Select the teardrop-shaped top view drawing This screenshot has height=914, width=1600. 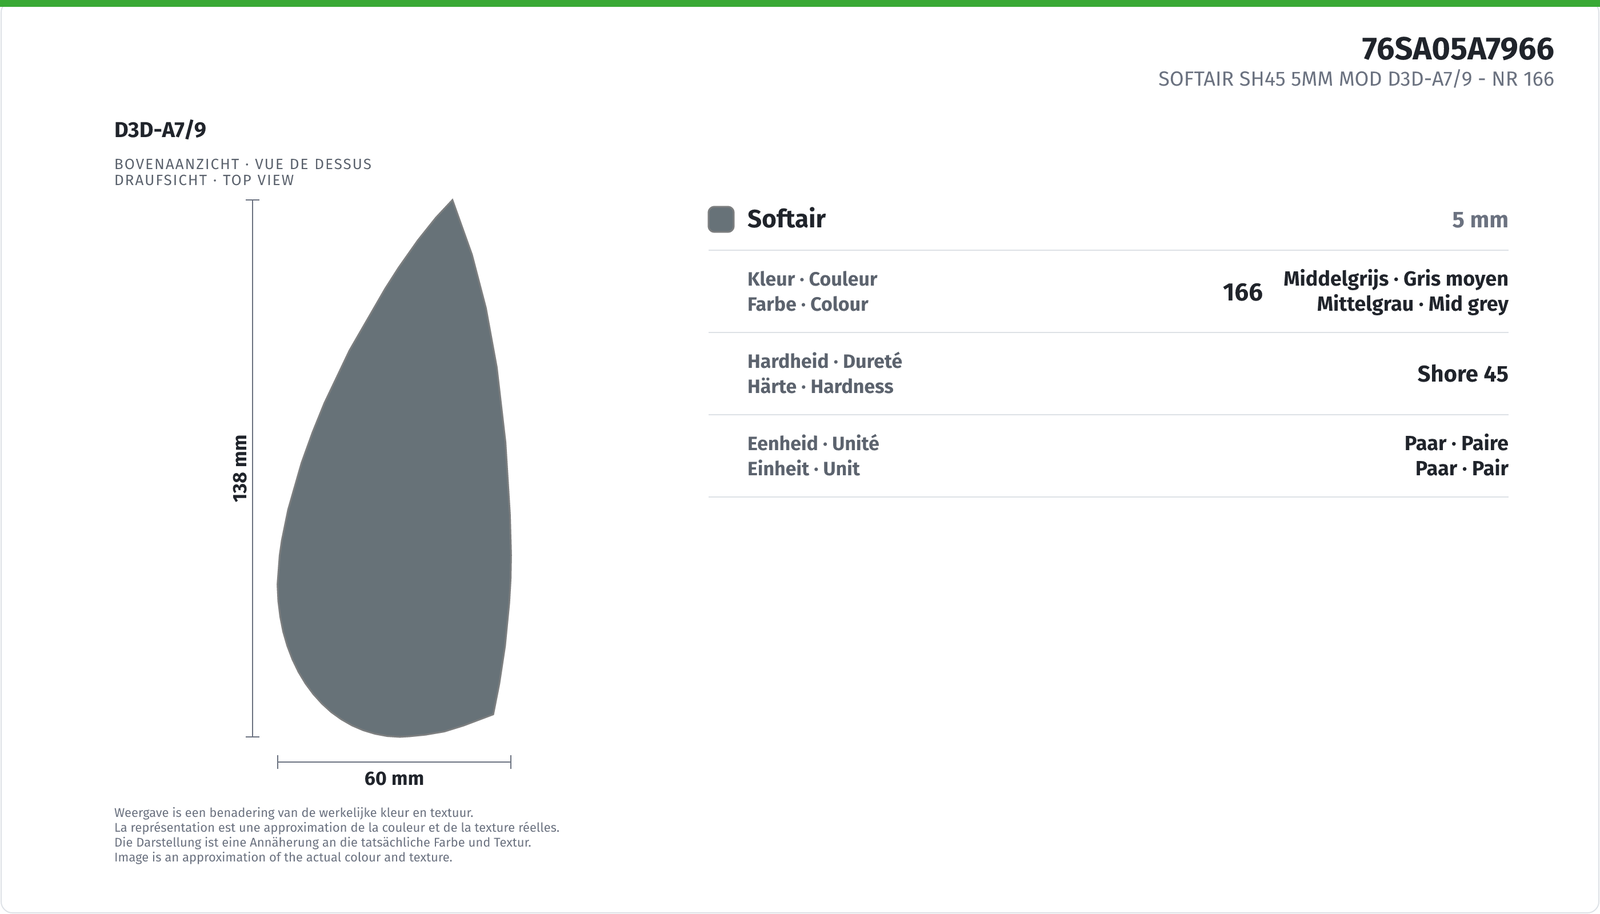[395, 468]
